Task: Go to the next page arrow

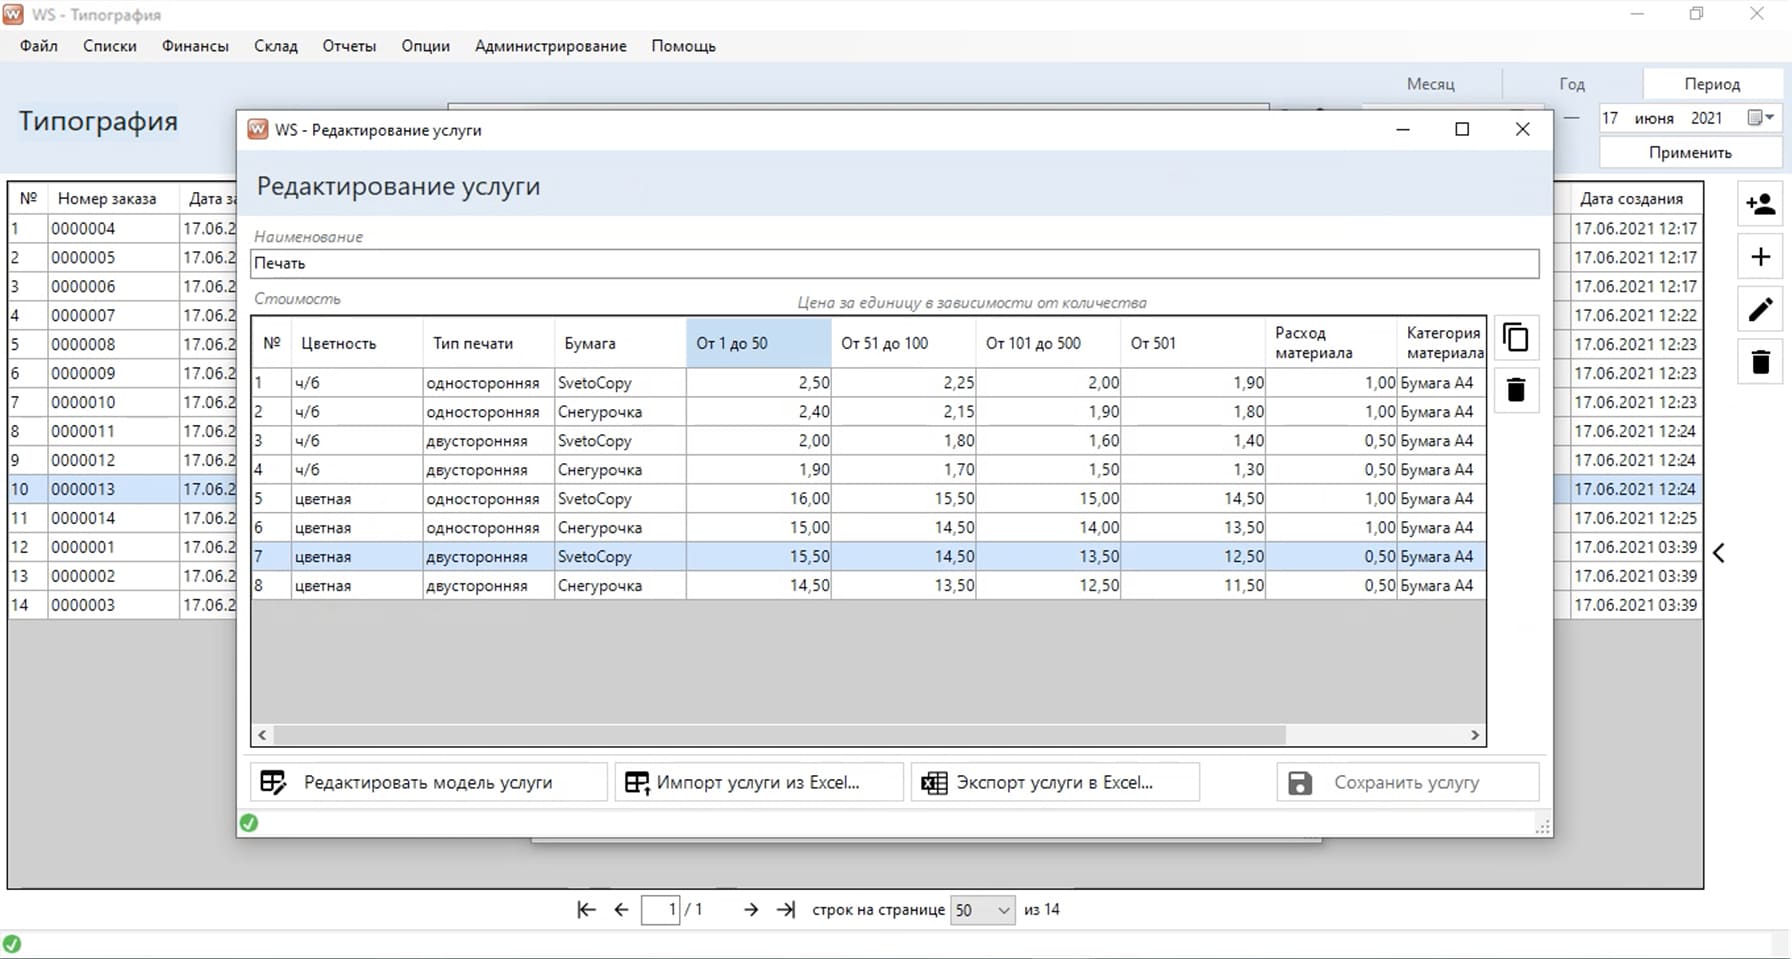Action: [x=751, y=910]
